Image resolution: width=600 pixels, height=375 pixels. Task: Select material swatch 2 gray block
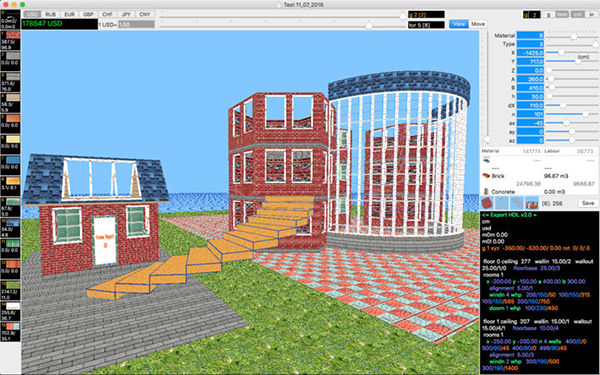pyautogui.click(x=10, y=61)
